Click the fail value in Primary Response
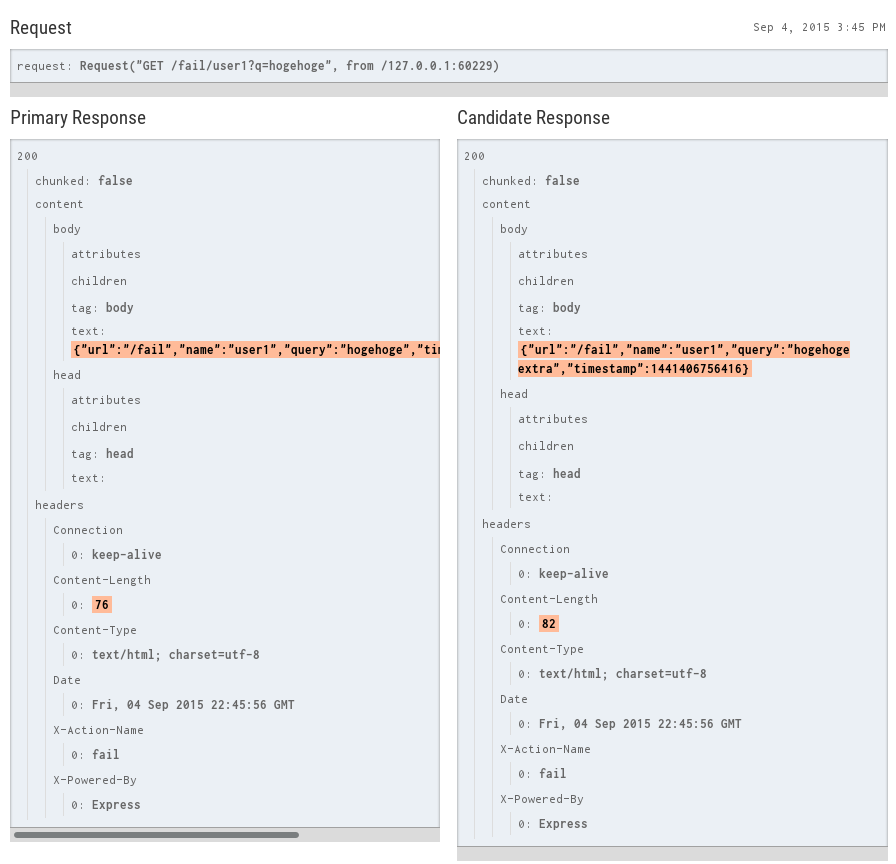896x864 pixels. click(106, 755)
